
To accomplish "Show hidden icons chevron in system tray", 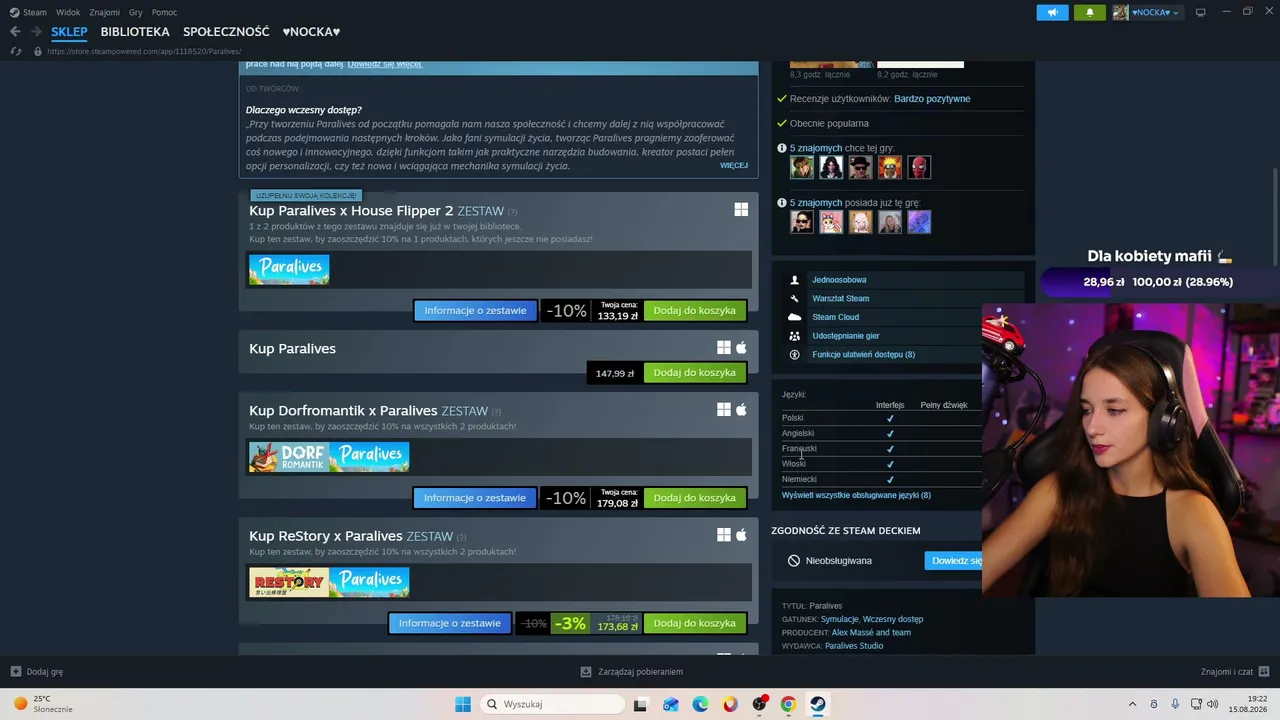I will (x=1132, y=704).
